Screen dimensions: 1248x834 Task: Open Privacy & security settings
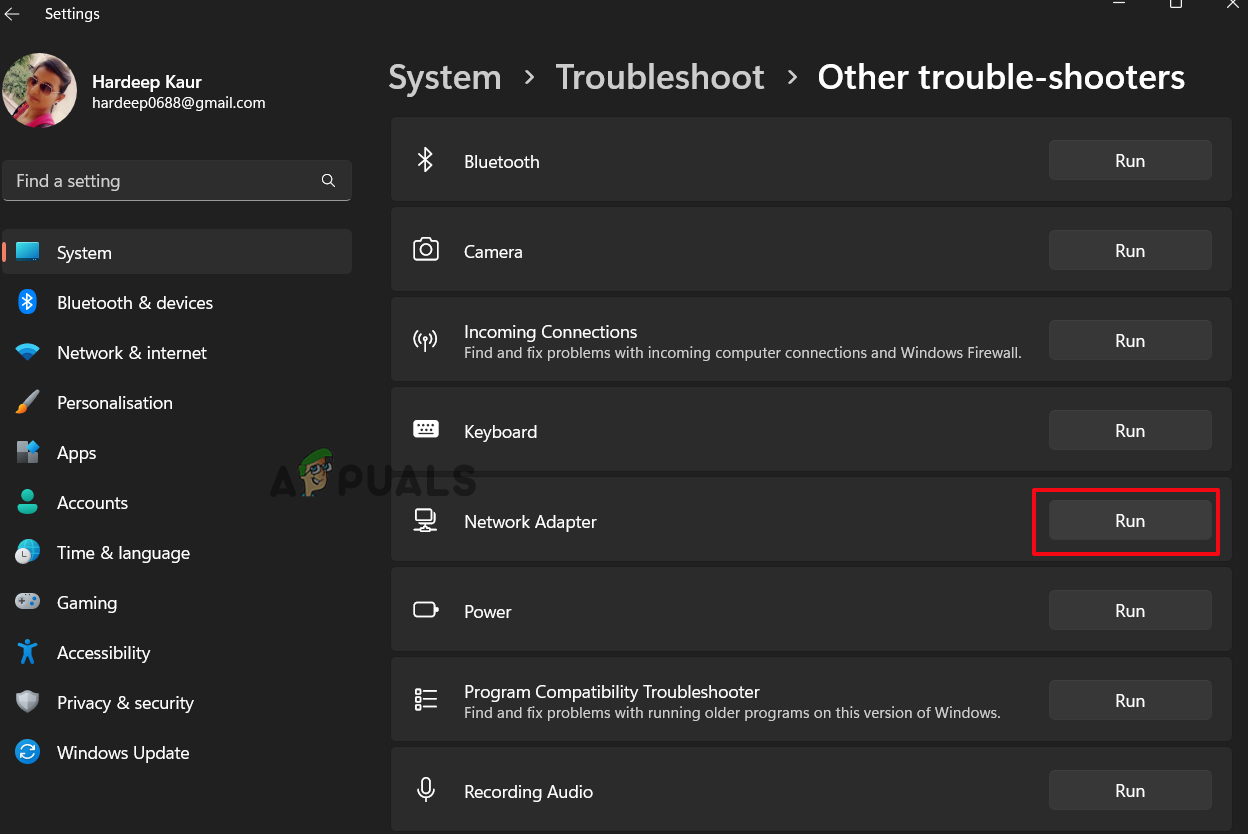pyautogui.click(x=125, y=702)
